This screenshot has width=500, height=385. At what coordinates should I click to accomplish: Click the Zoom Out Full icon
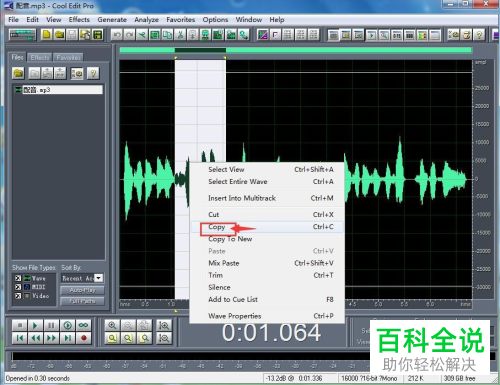pyautogui.click(x=144, y=325)
